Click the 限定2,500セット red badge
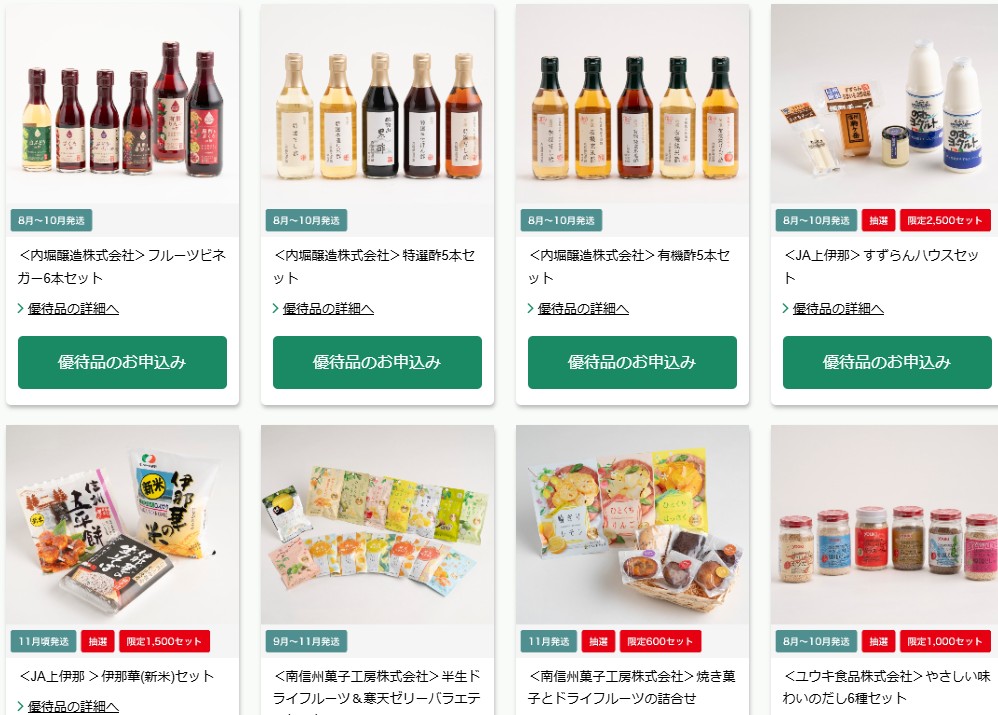The height and width of the screenshot is (715, 998). [945, 220]
